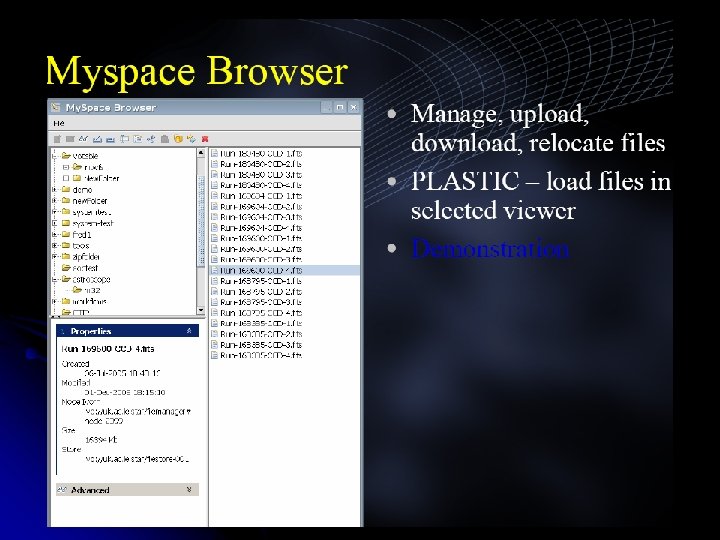Select the demo folder in tree

[x=82, y=189]
